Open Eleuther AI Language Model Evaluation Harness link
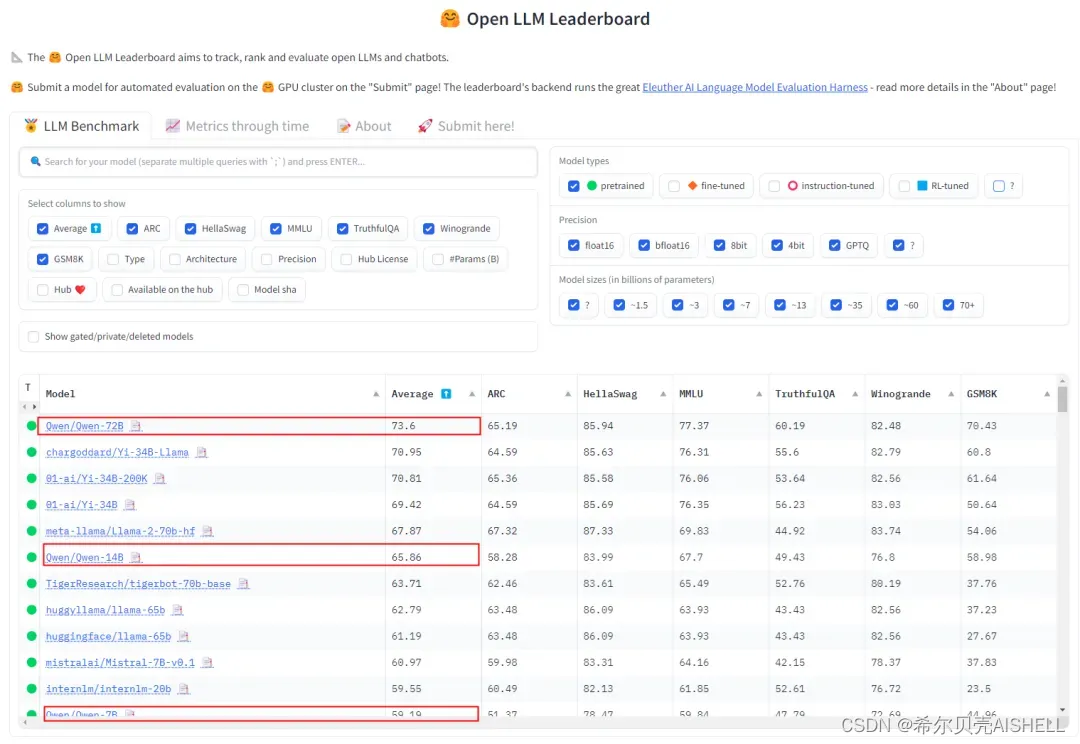1080x744 pixels. pos(755,87)
